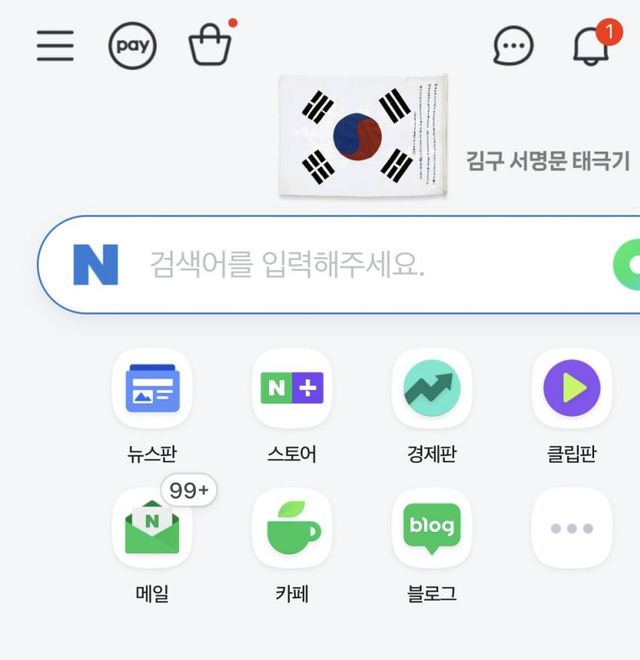
Task: Tap the green circular button in search bar
Action: click(627, 265)
